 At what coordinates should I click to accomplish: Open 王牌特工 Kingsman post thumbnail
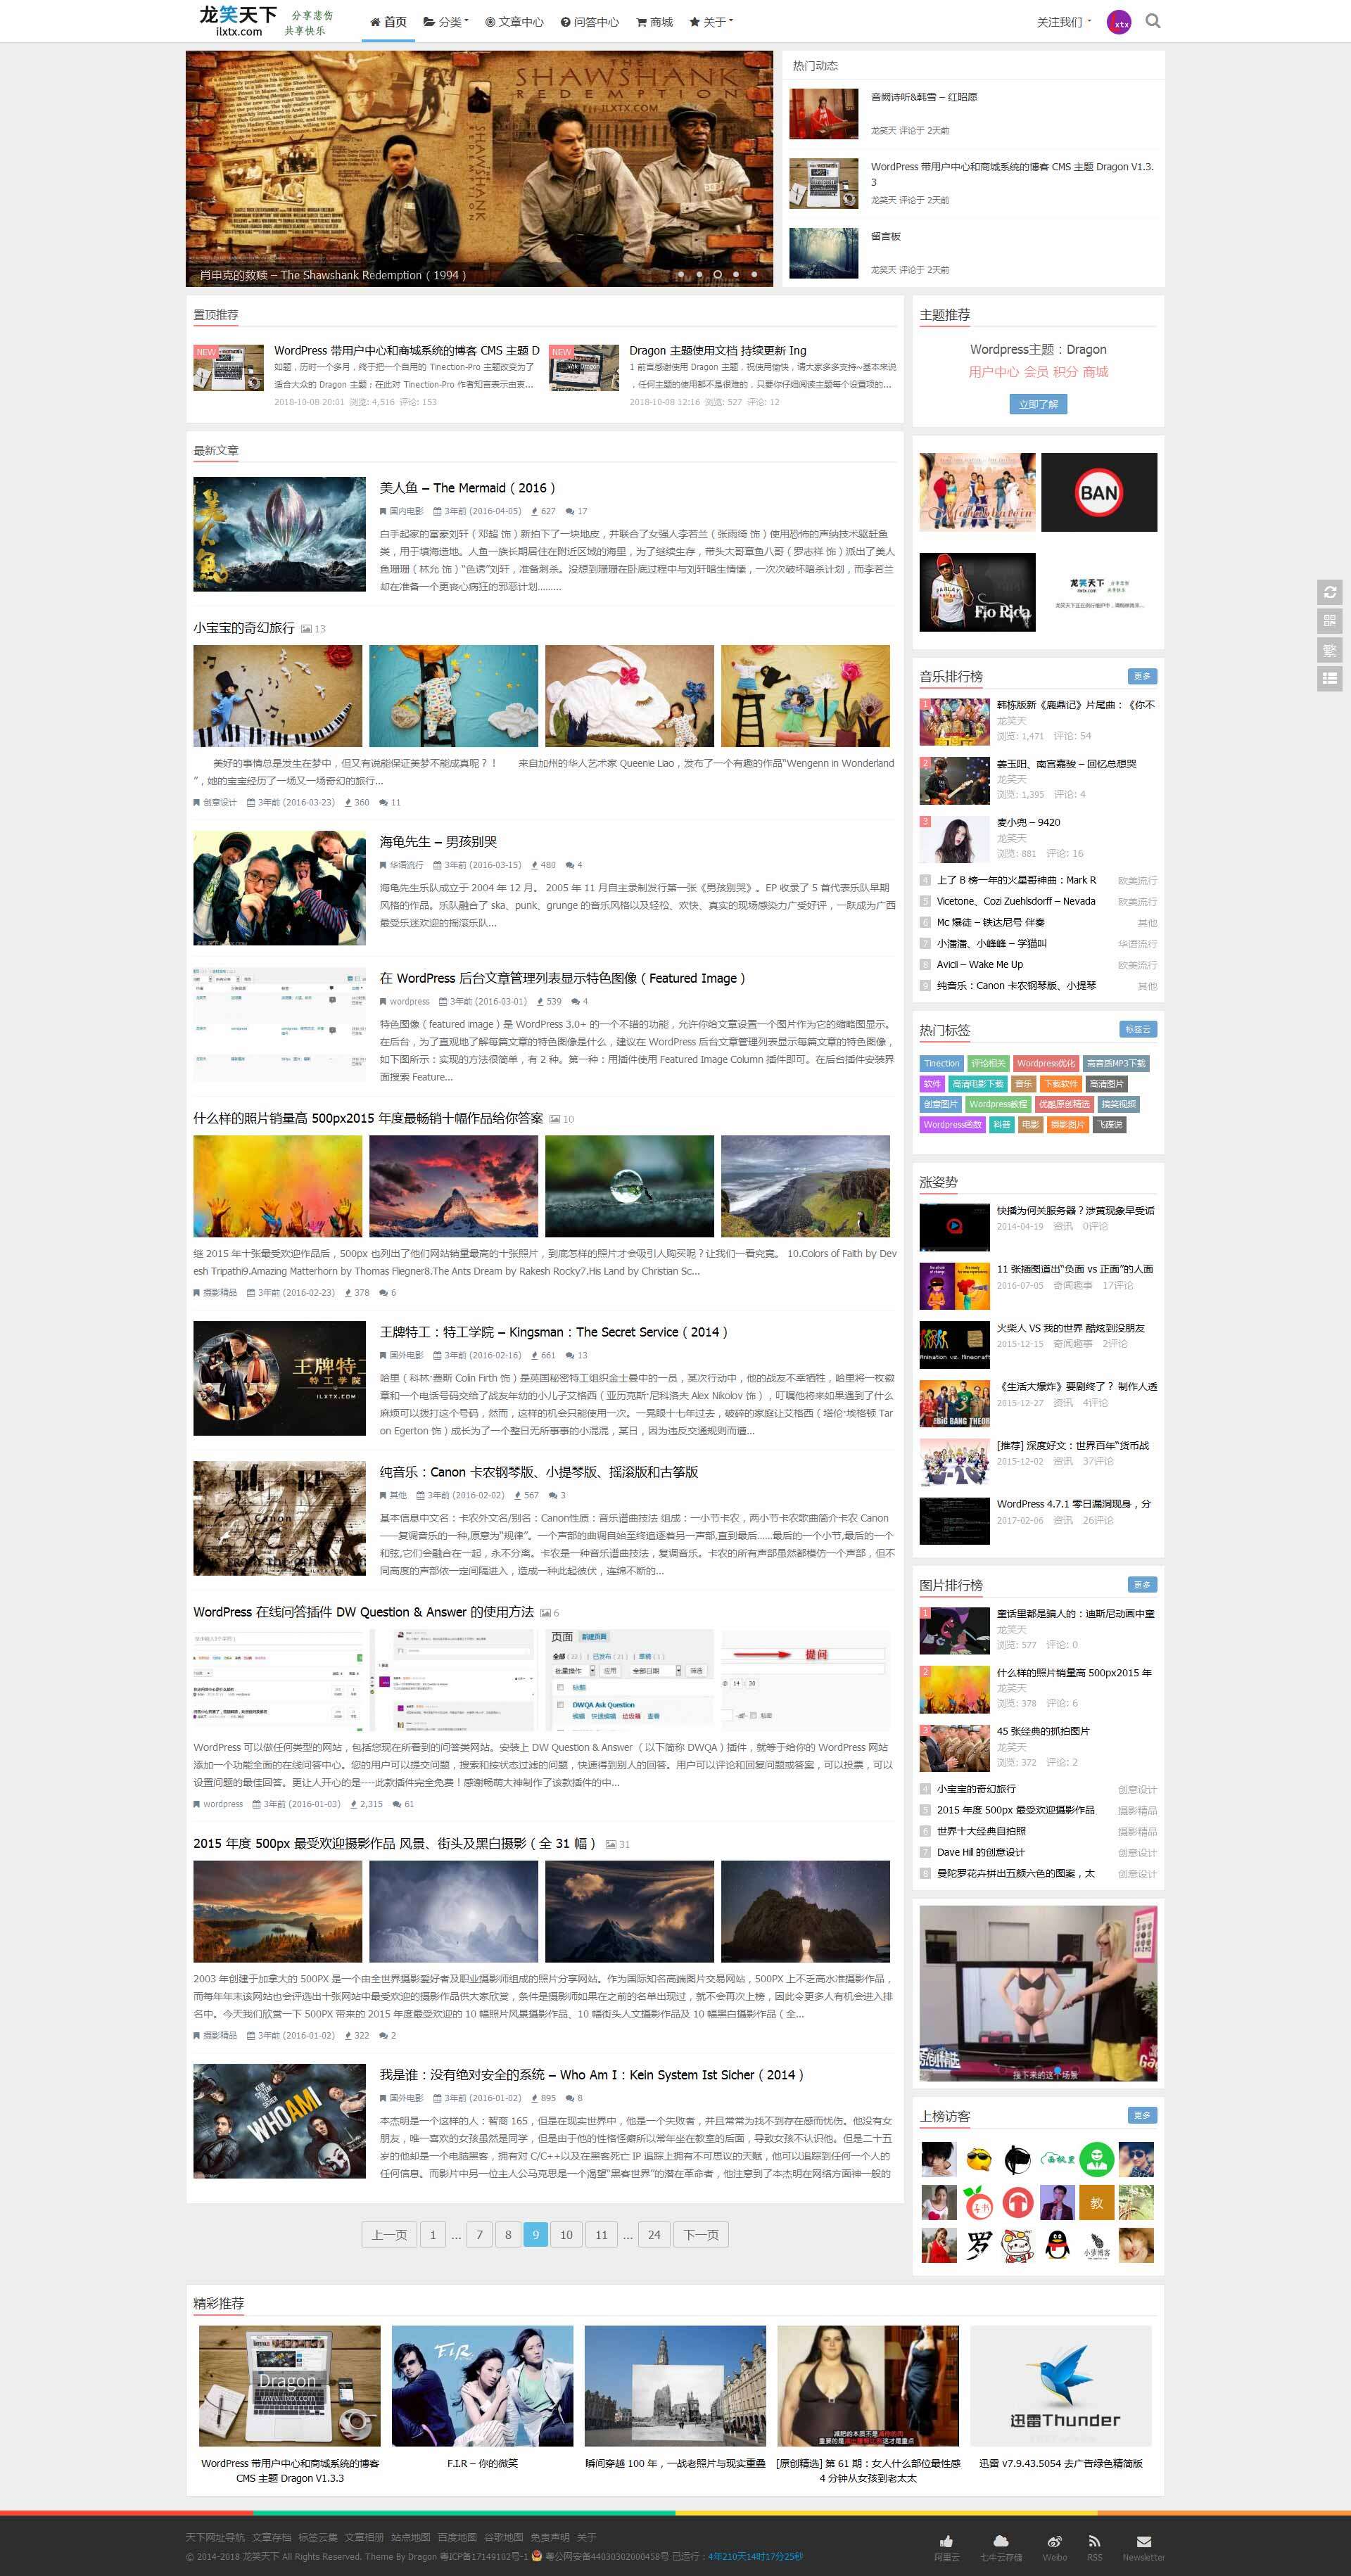click(x=279, y=1378)
